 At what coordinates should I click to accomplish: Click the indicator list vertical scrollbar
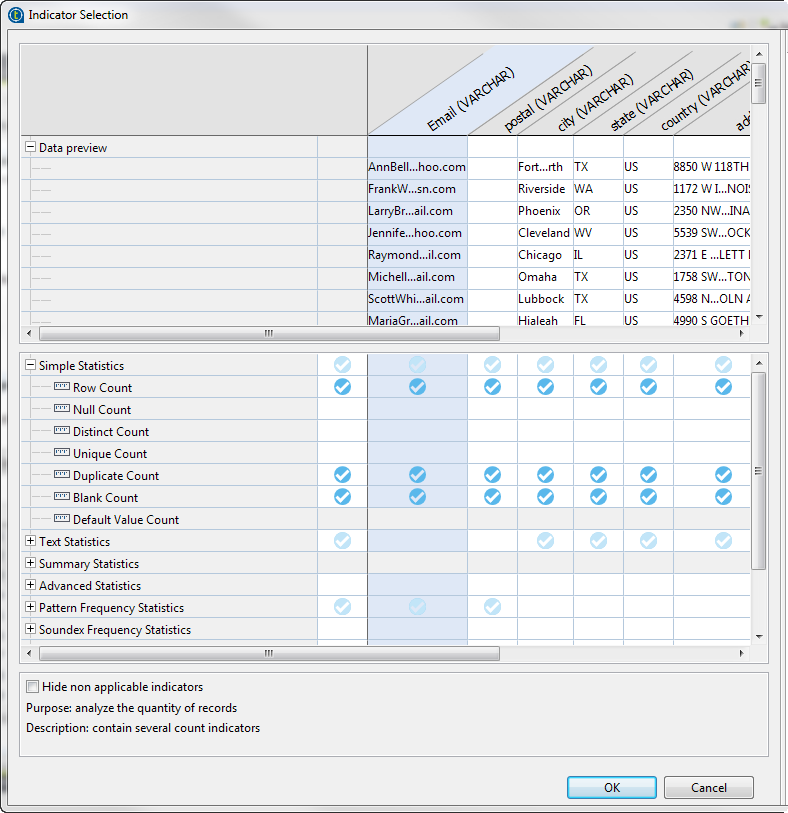click(759, 470)
